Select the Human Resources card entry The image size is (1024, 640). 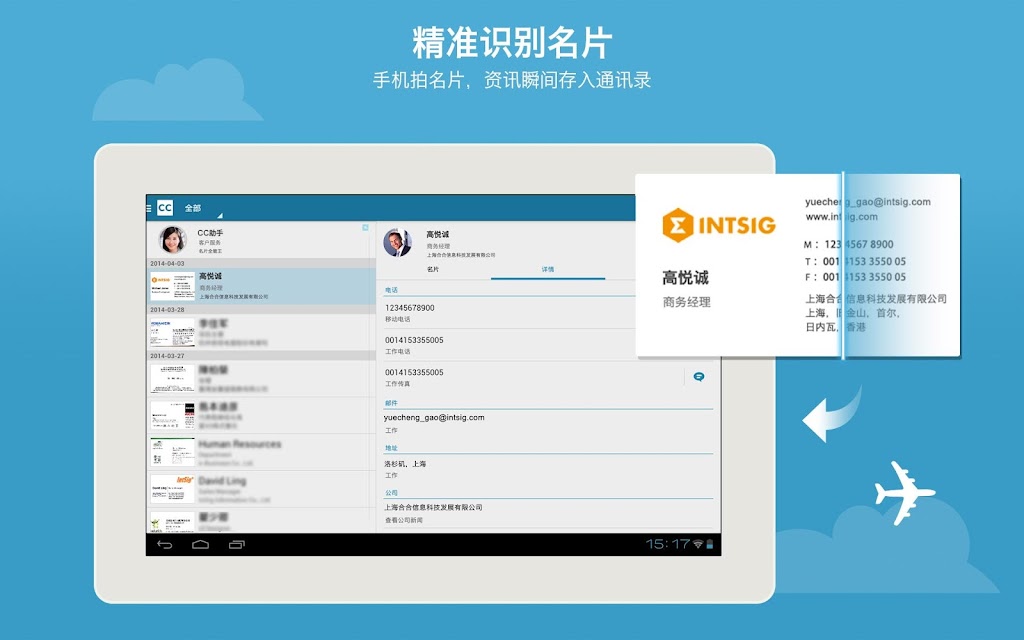pos(261,452)
